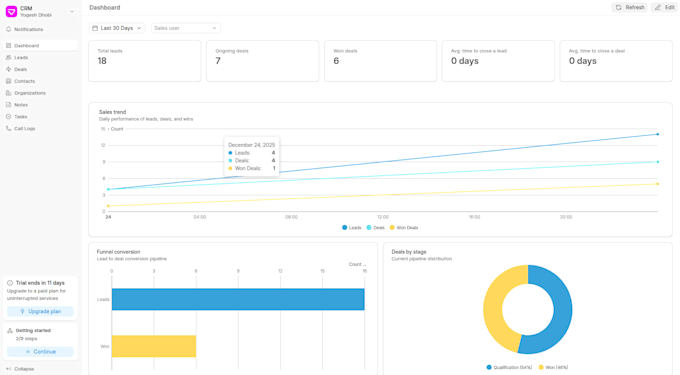Open Notifications bell icon in sidebar

[8, 29]
